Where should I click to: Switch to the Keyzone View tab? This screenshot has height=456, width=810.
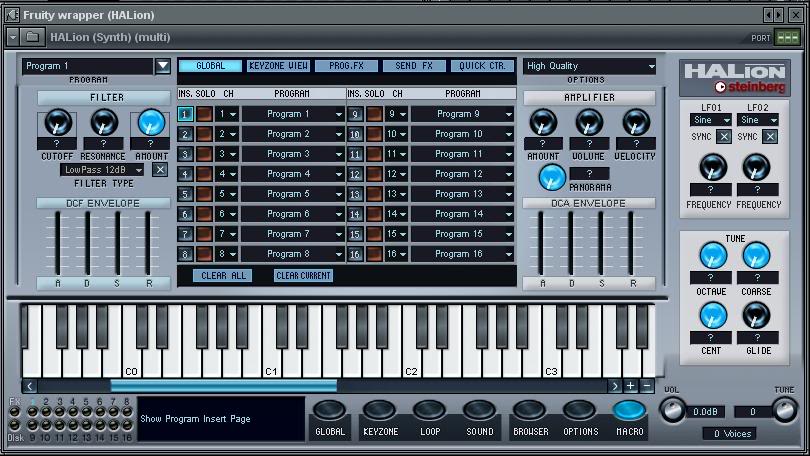pyautogui.click(x=278, y=66)
